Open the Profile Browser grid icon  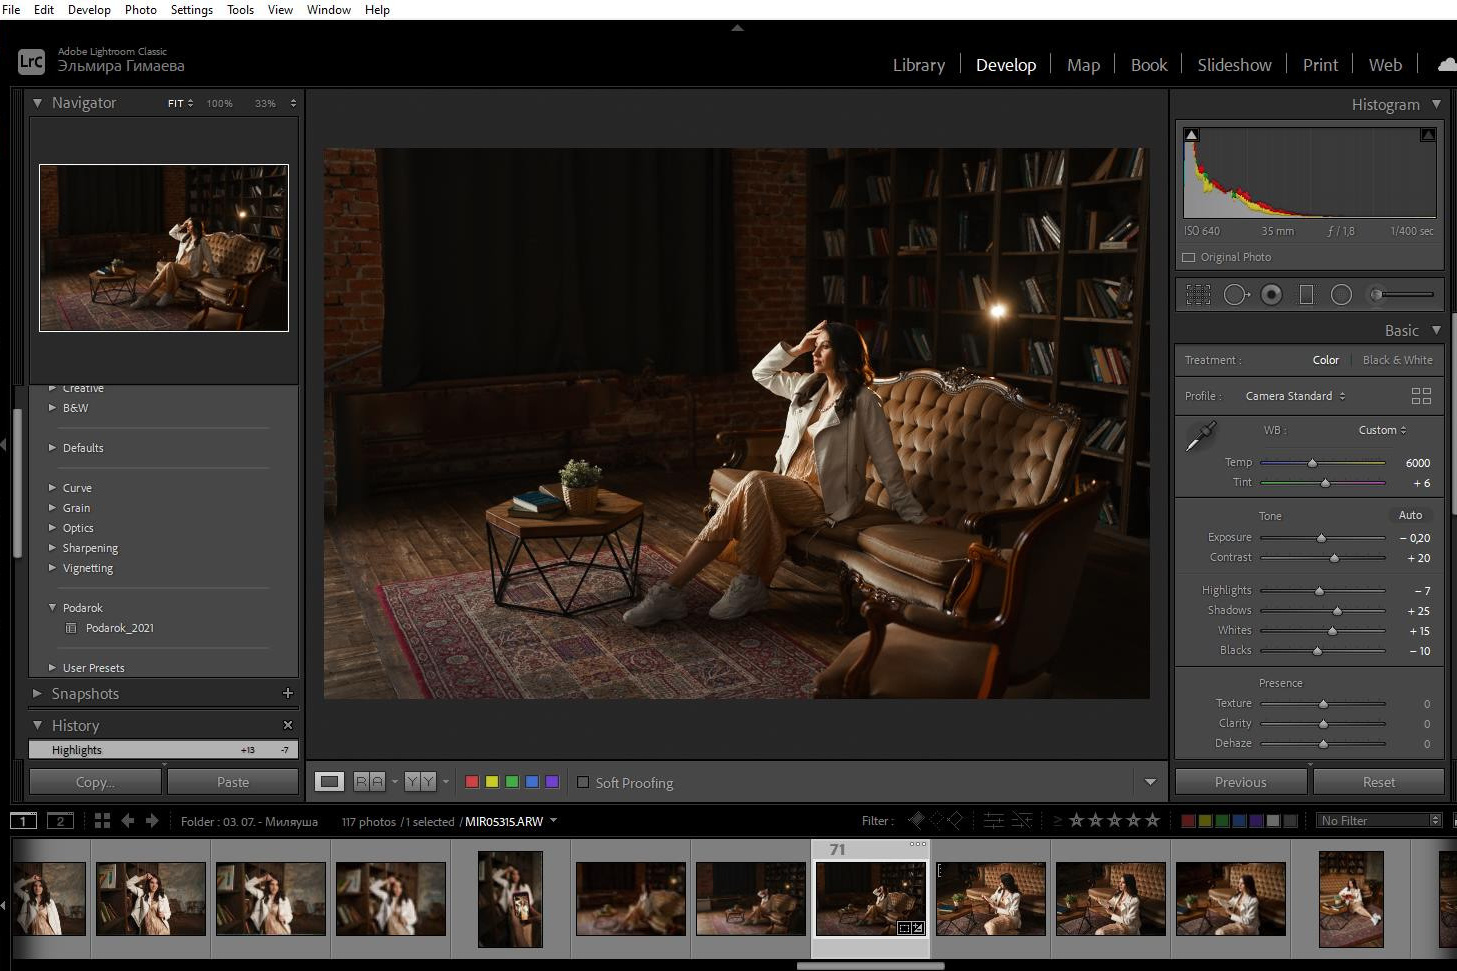tap(1421, 396)
